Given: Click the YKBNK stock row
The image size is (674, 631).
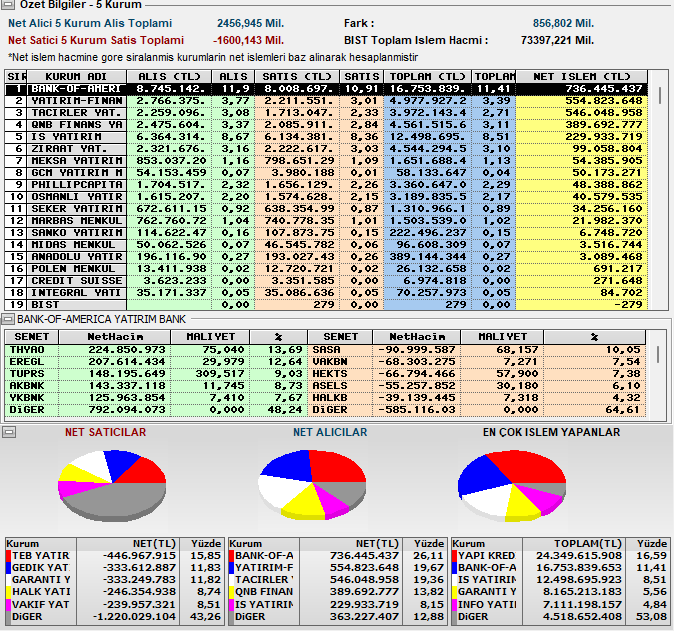Looking at the screenshot, I should [156, 398].
